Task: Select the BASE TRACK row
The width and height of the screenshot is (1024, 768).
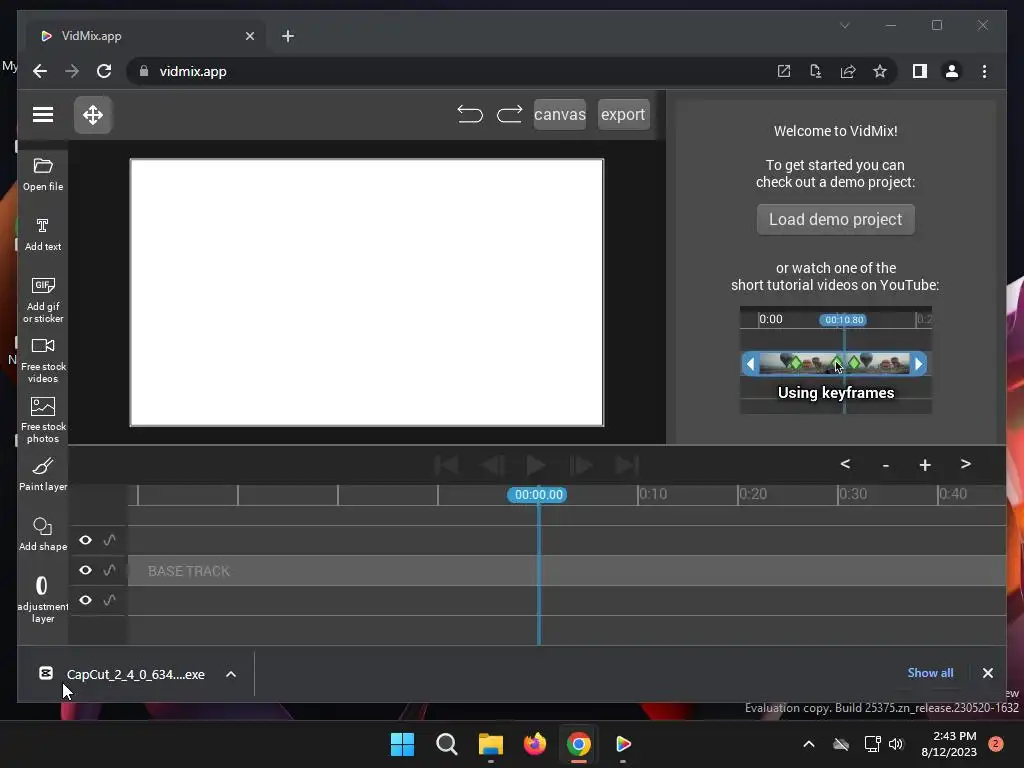Action: (x=567, y=571)
